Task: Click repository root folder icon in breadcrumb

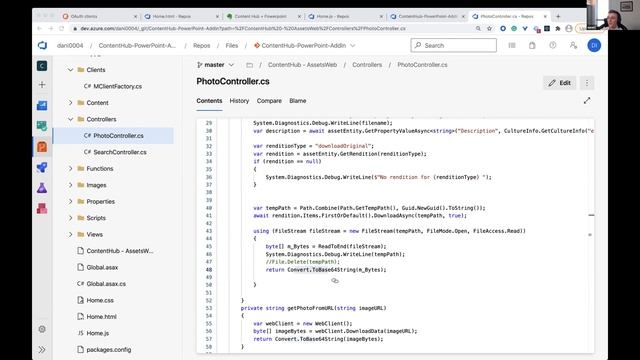Action: point(249,65)
